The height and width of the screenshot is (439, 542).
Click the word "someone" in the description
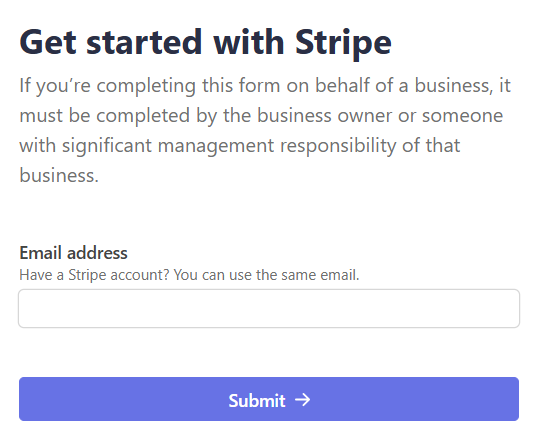[462, 116]
